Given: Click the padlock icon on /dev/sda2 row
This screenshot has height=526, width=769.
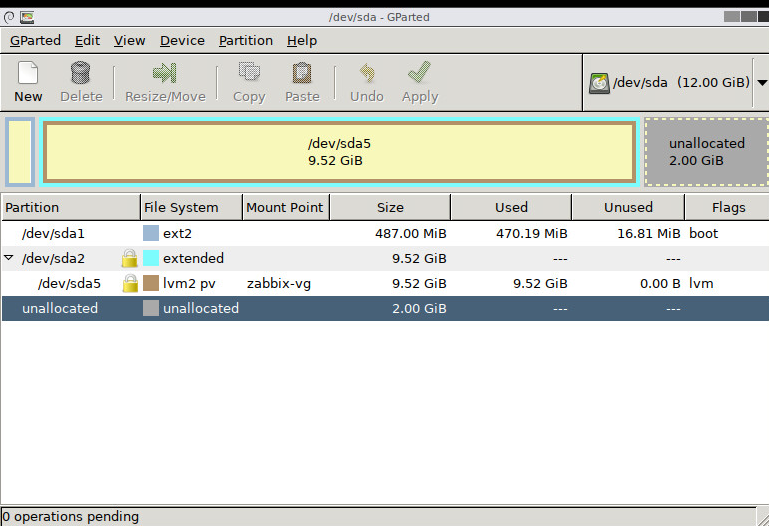Looking at the screenshot, I should click(x=129, y=258).
